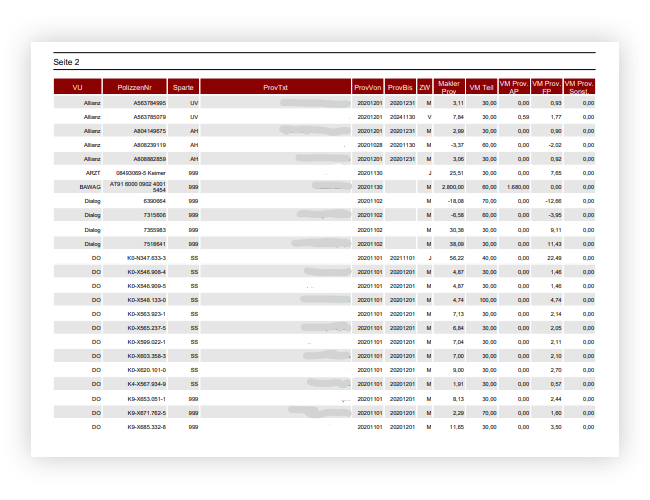Screen dimensions: 650x500
Task: Click the Makler Prov column header
Action: pyautogui.click(x=449, y=87)
